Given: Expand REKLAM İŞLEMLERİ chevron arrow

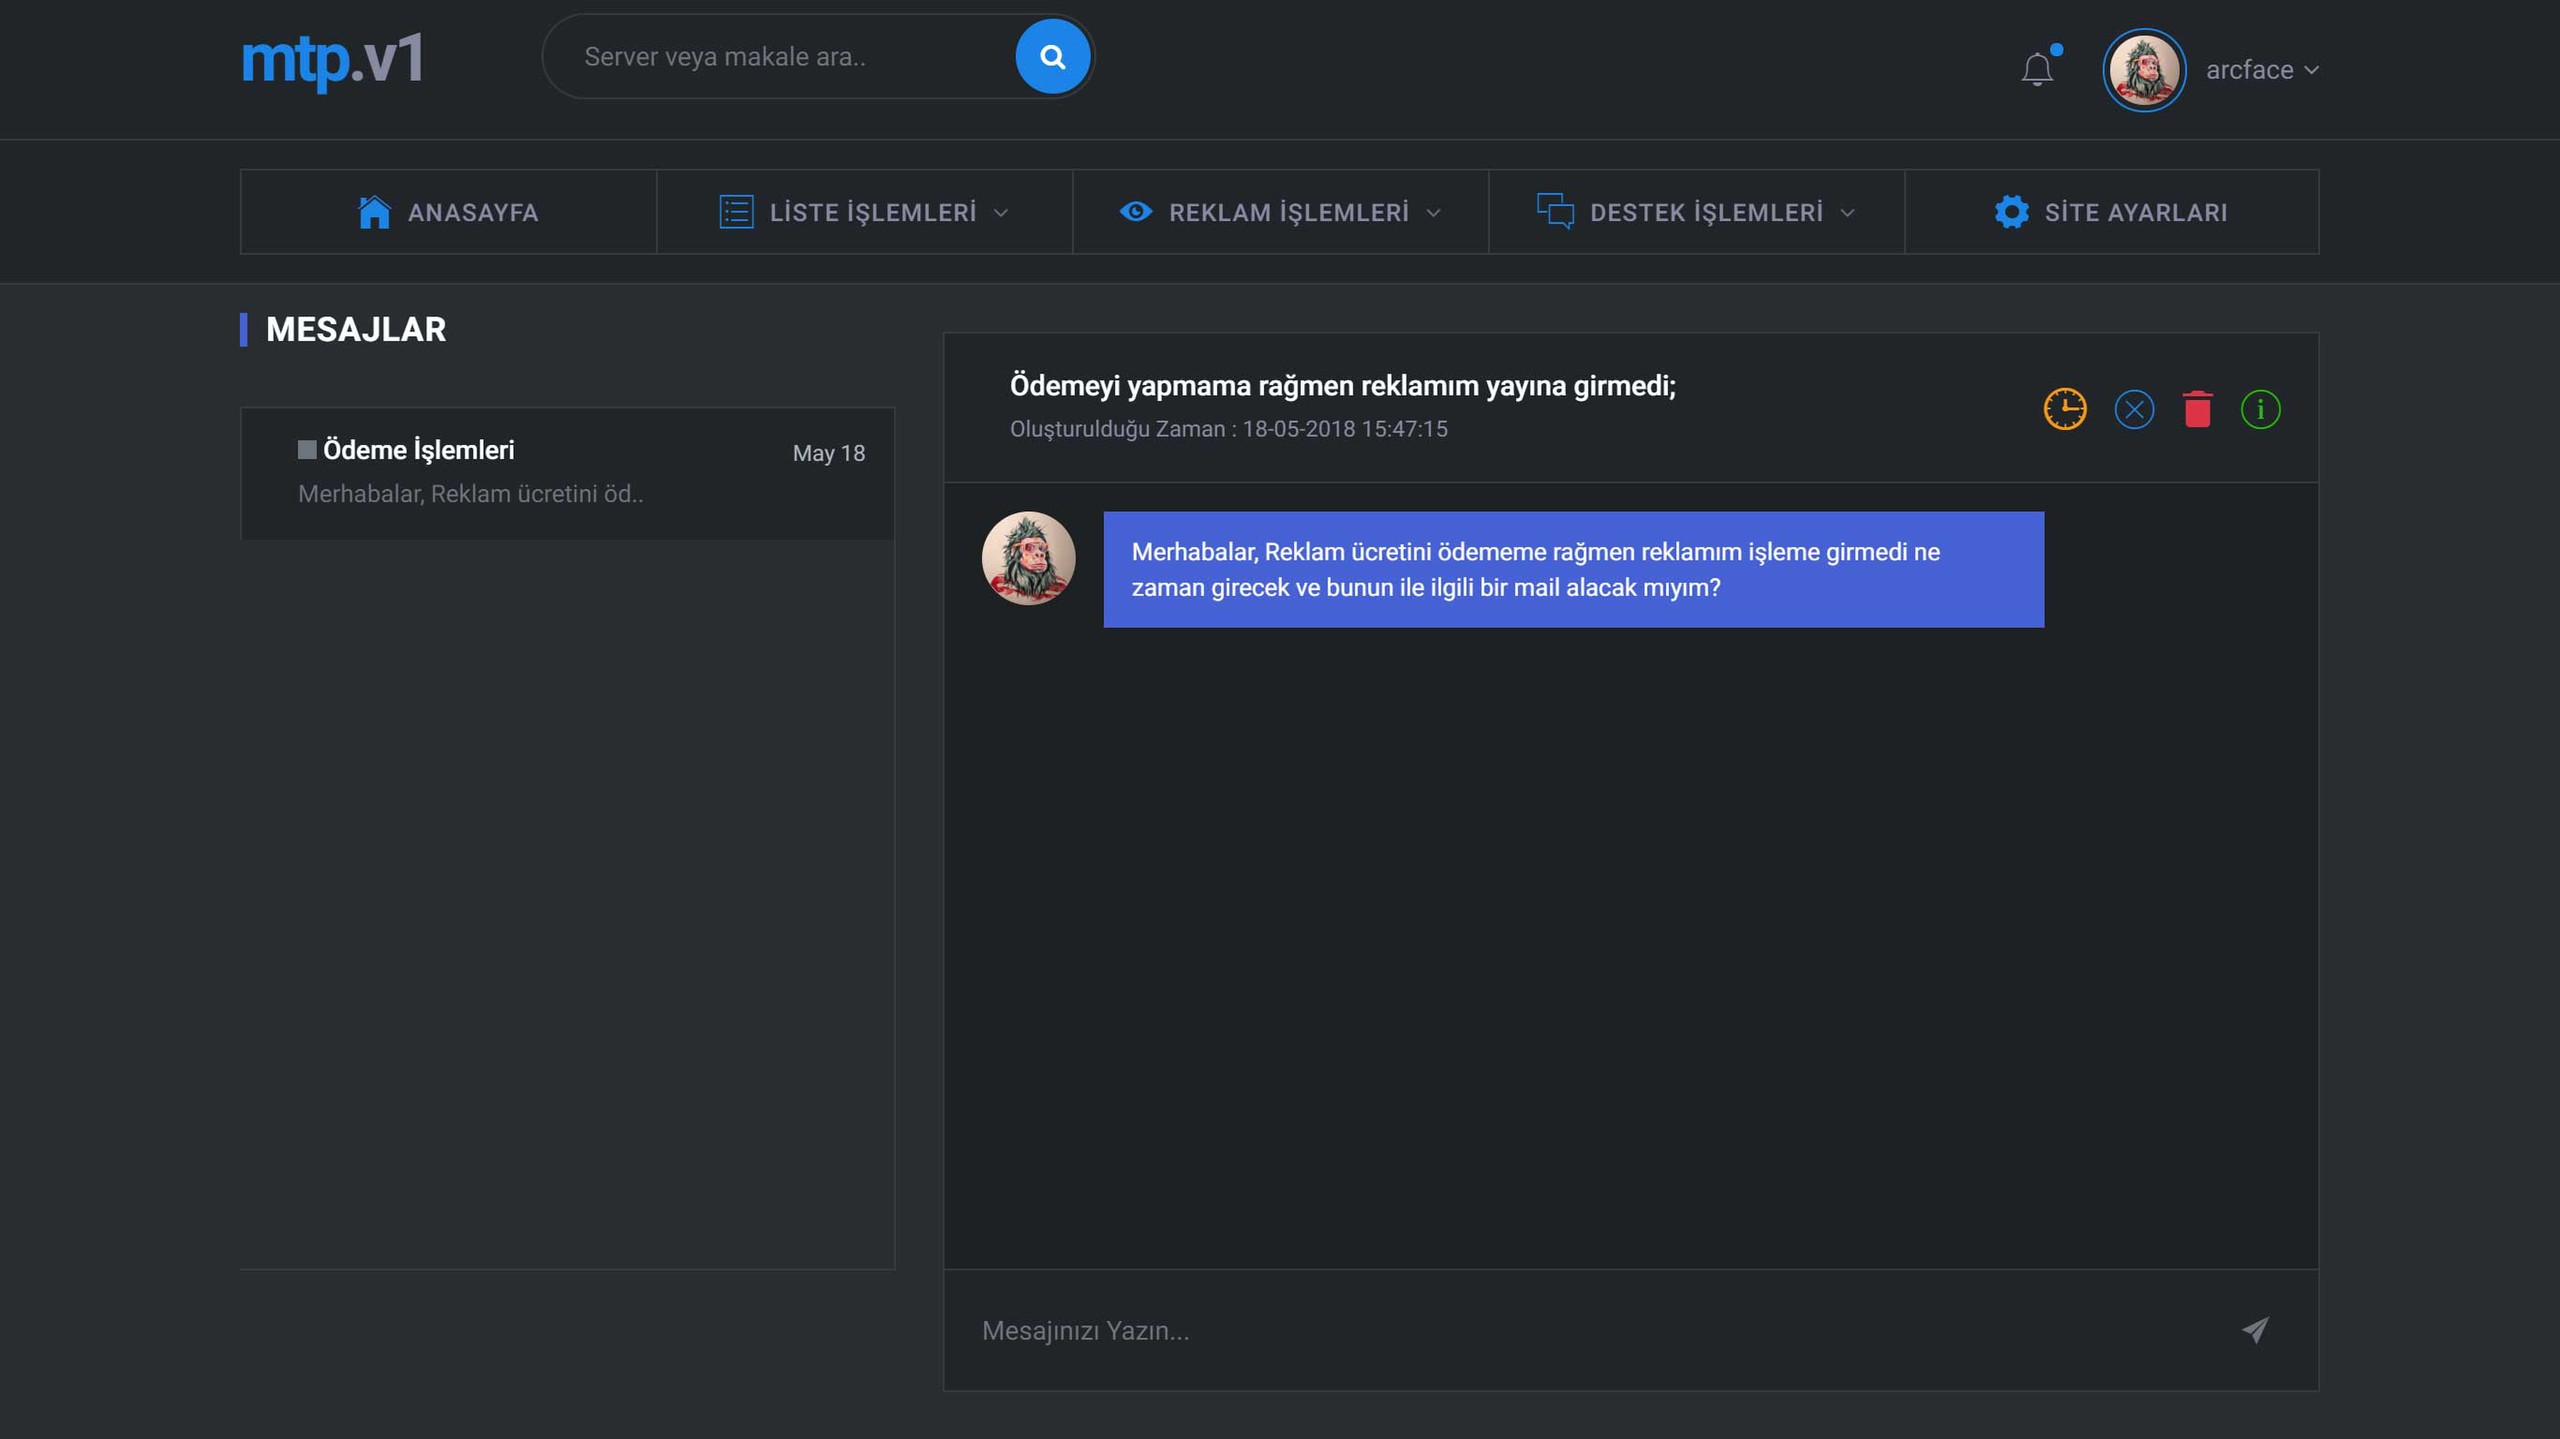Looking at the screenshot, I should coord(1433,213).
